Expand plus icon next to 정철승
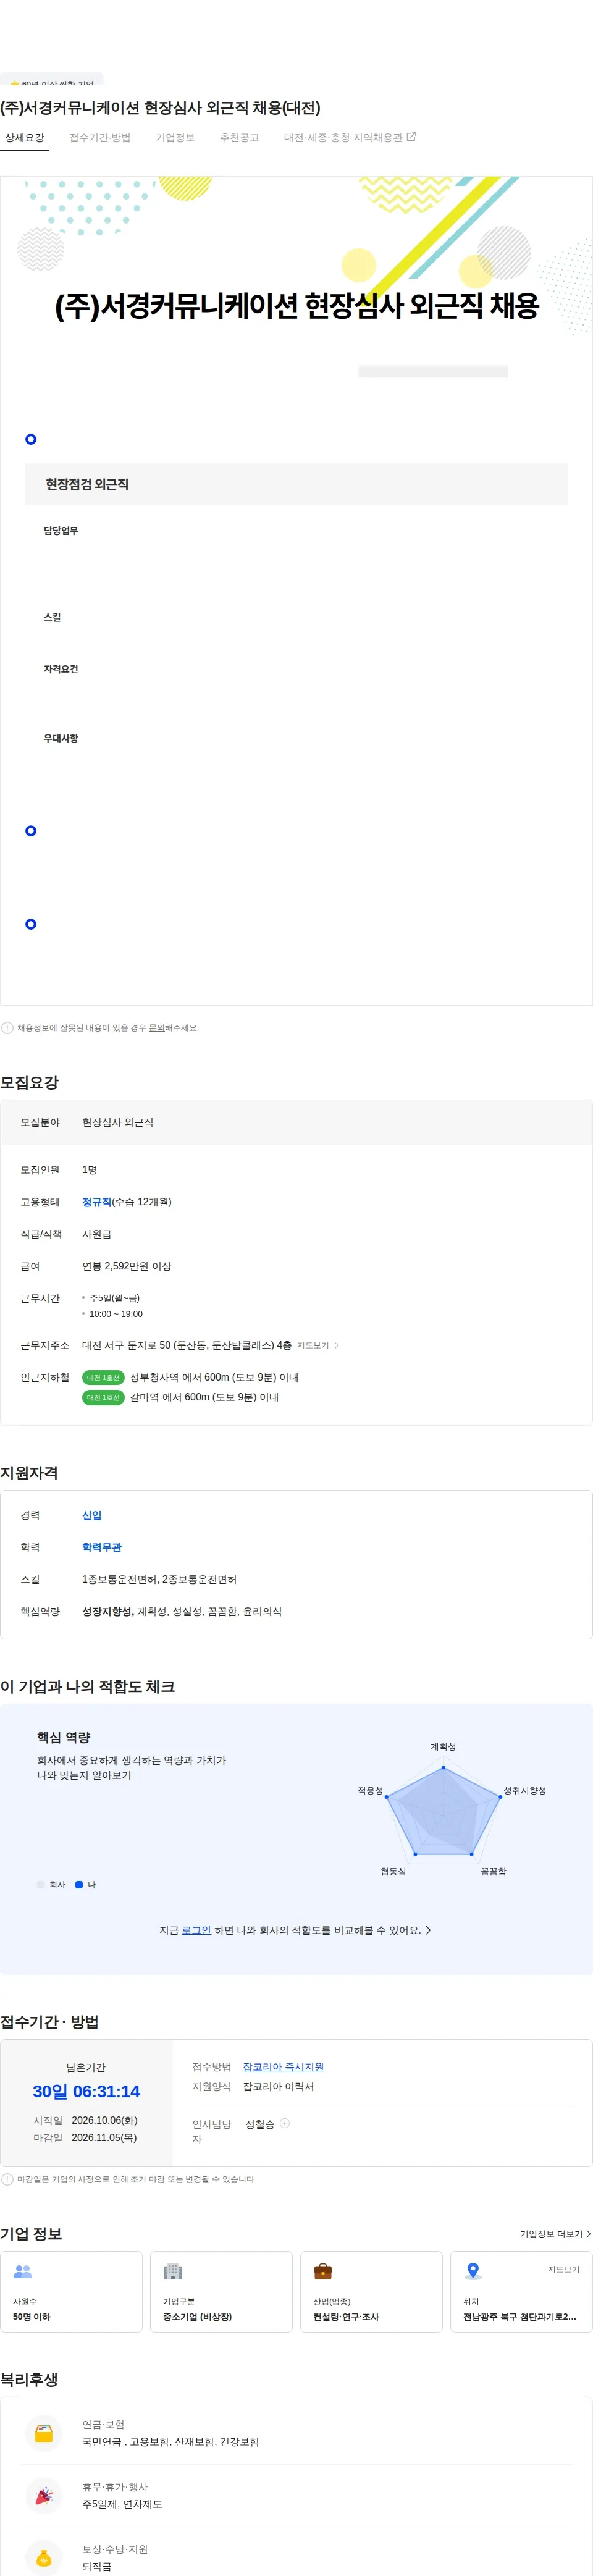The image size is (593, 2576). pos(285,2123)
